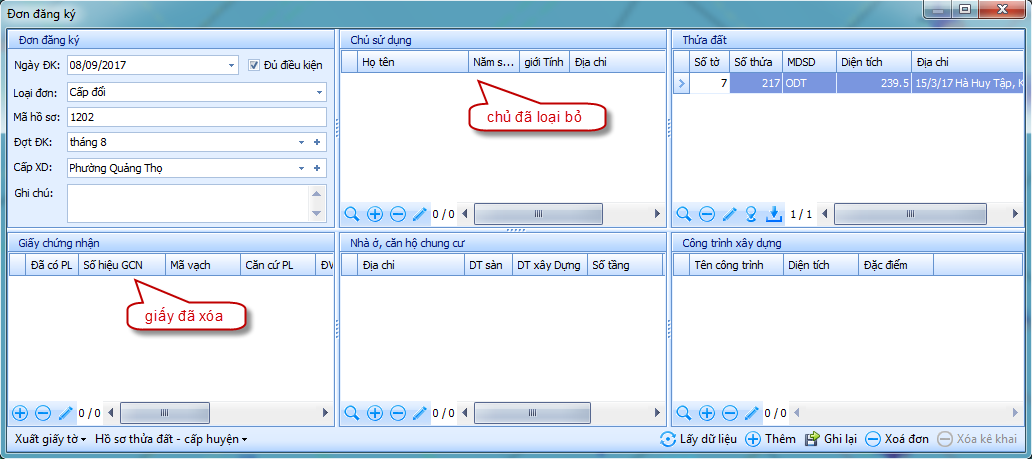Image resolution: width=1032 pixels, height=459 pixels.
Task: Add a certificate in Giấy chứng nhận panel
Action: point(20,412)
